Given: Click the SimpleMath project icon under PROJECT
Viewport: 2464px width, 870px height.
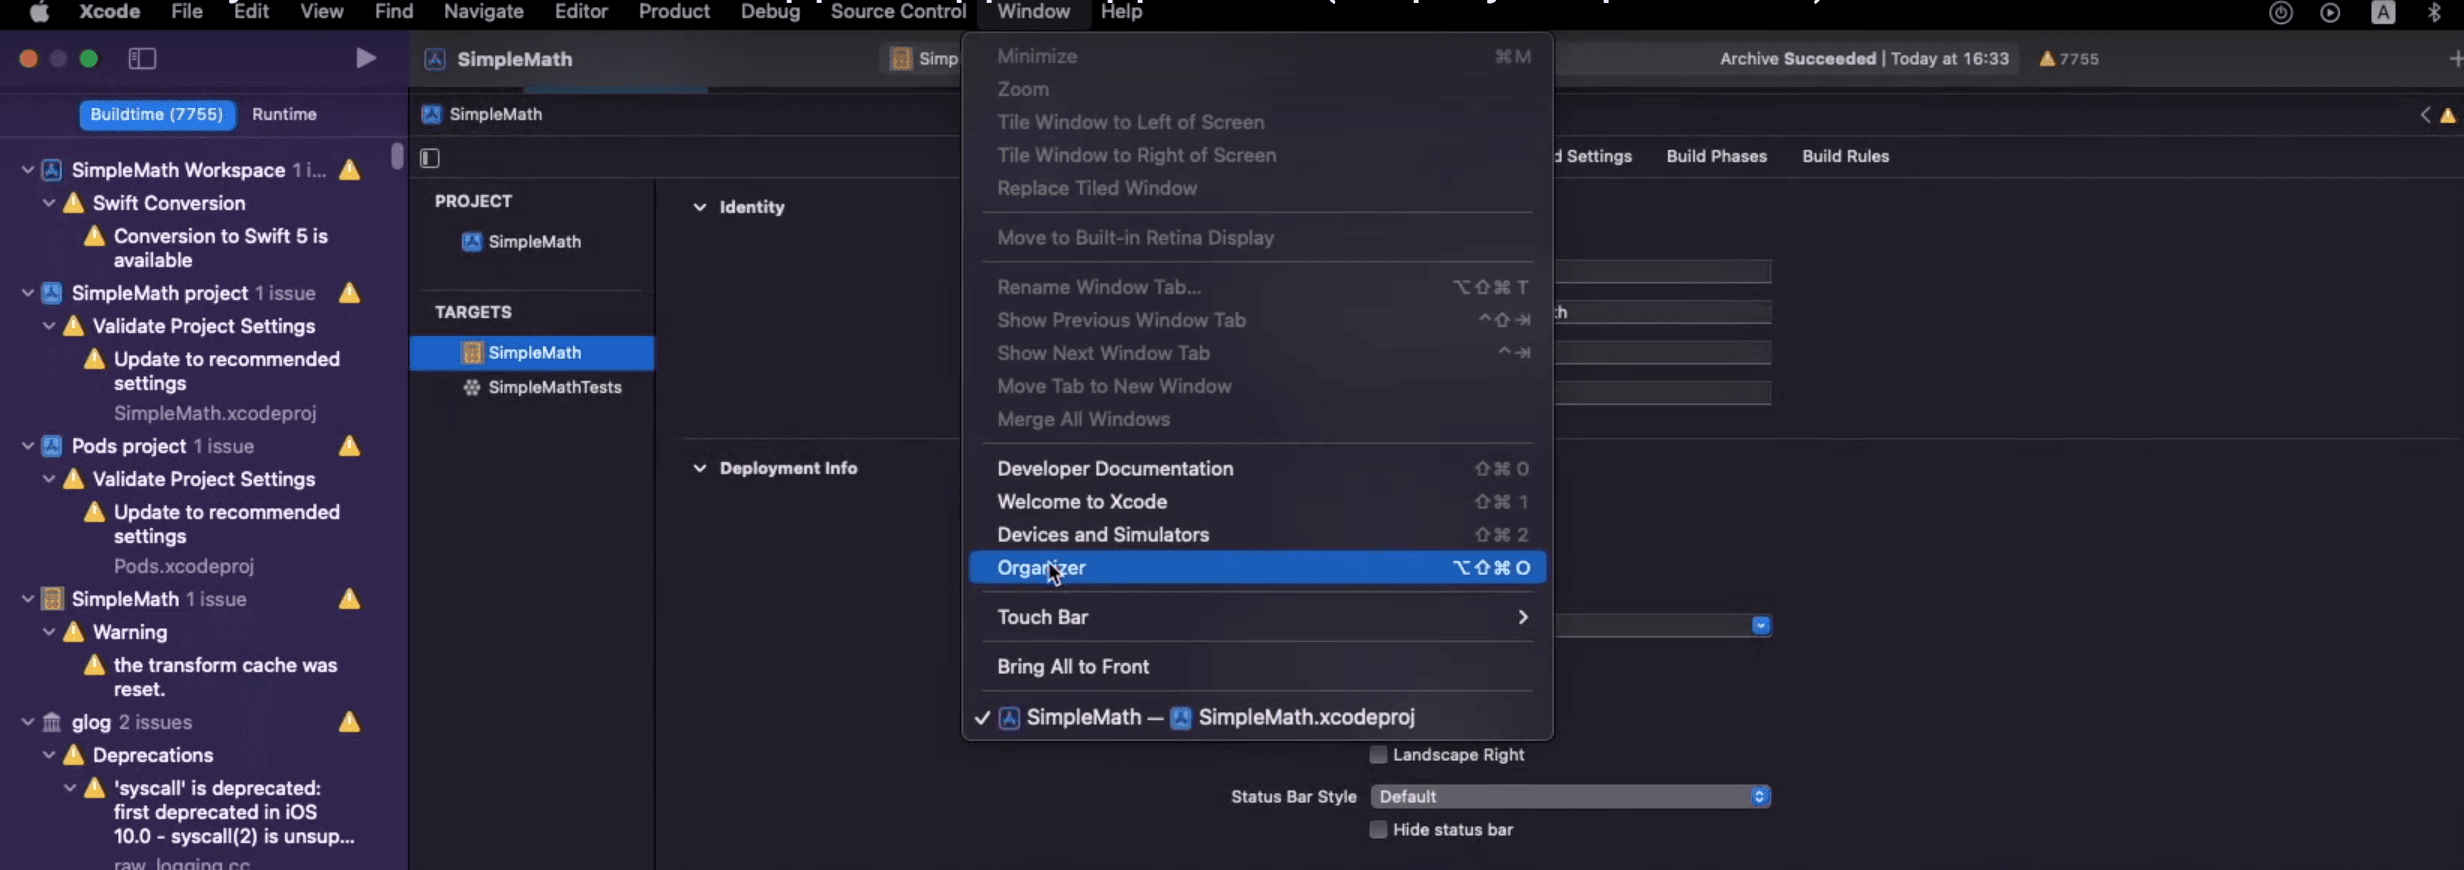Looking at the screenshot, I should (472, 242).
